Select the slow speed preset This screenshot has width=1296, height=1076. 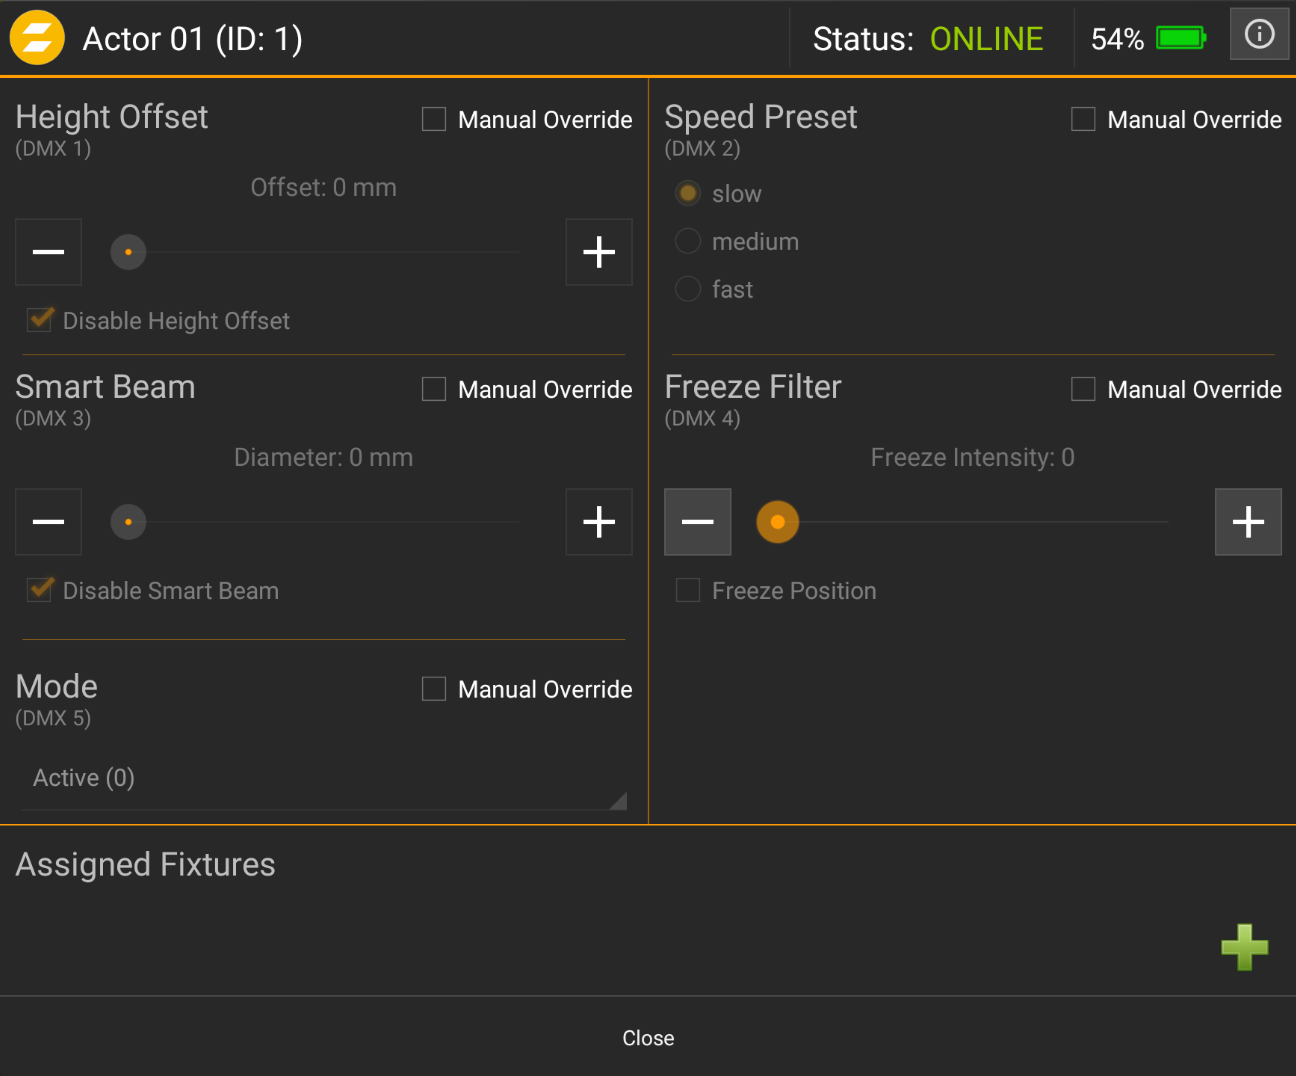687,193
